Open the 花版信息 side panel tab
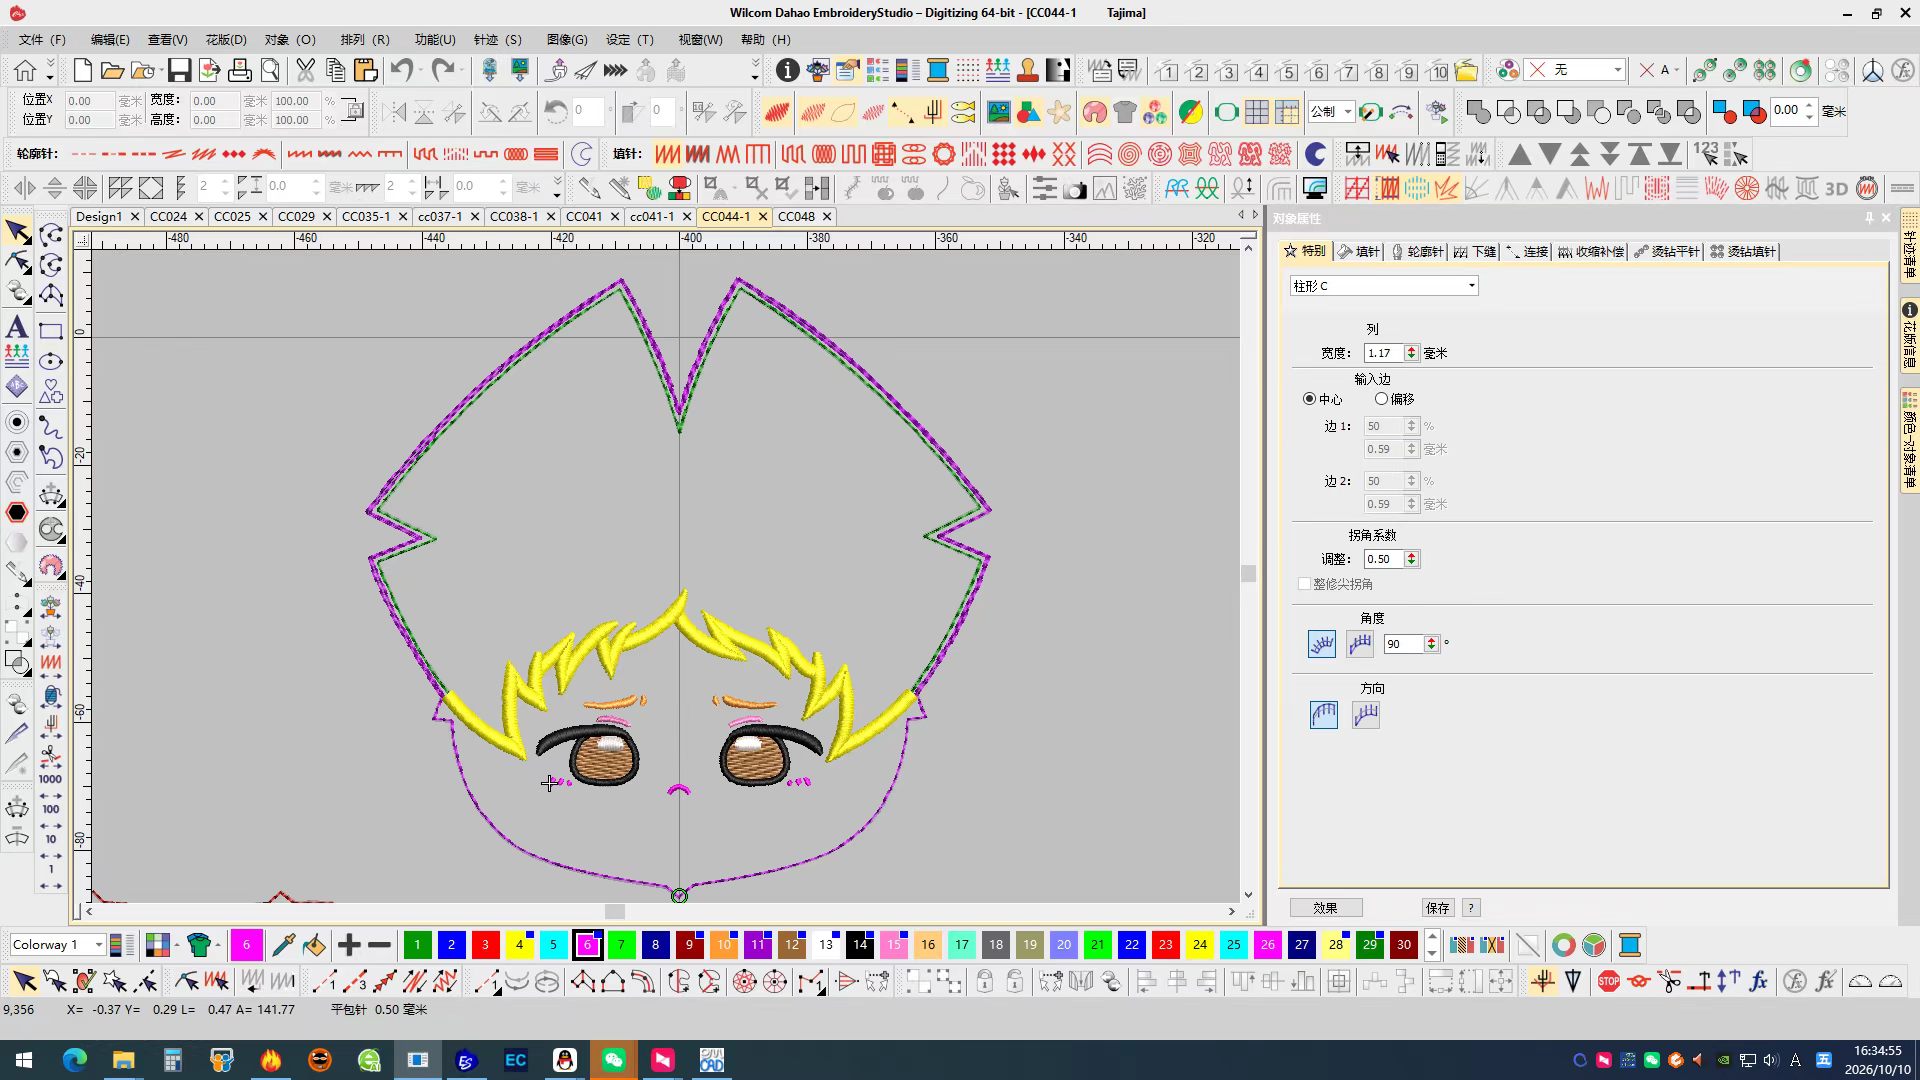 (1909, 335)
